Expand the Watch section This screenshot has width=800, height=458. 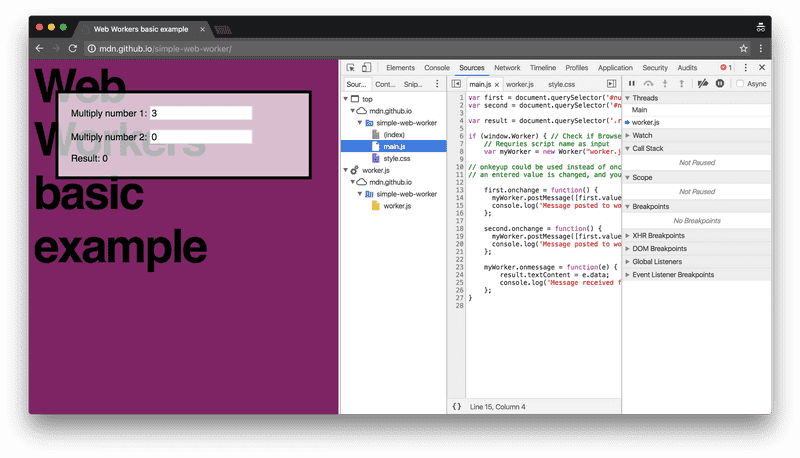(x=642, y=135)
